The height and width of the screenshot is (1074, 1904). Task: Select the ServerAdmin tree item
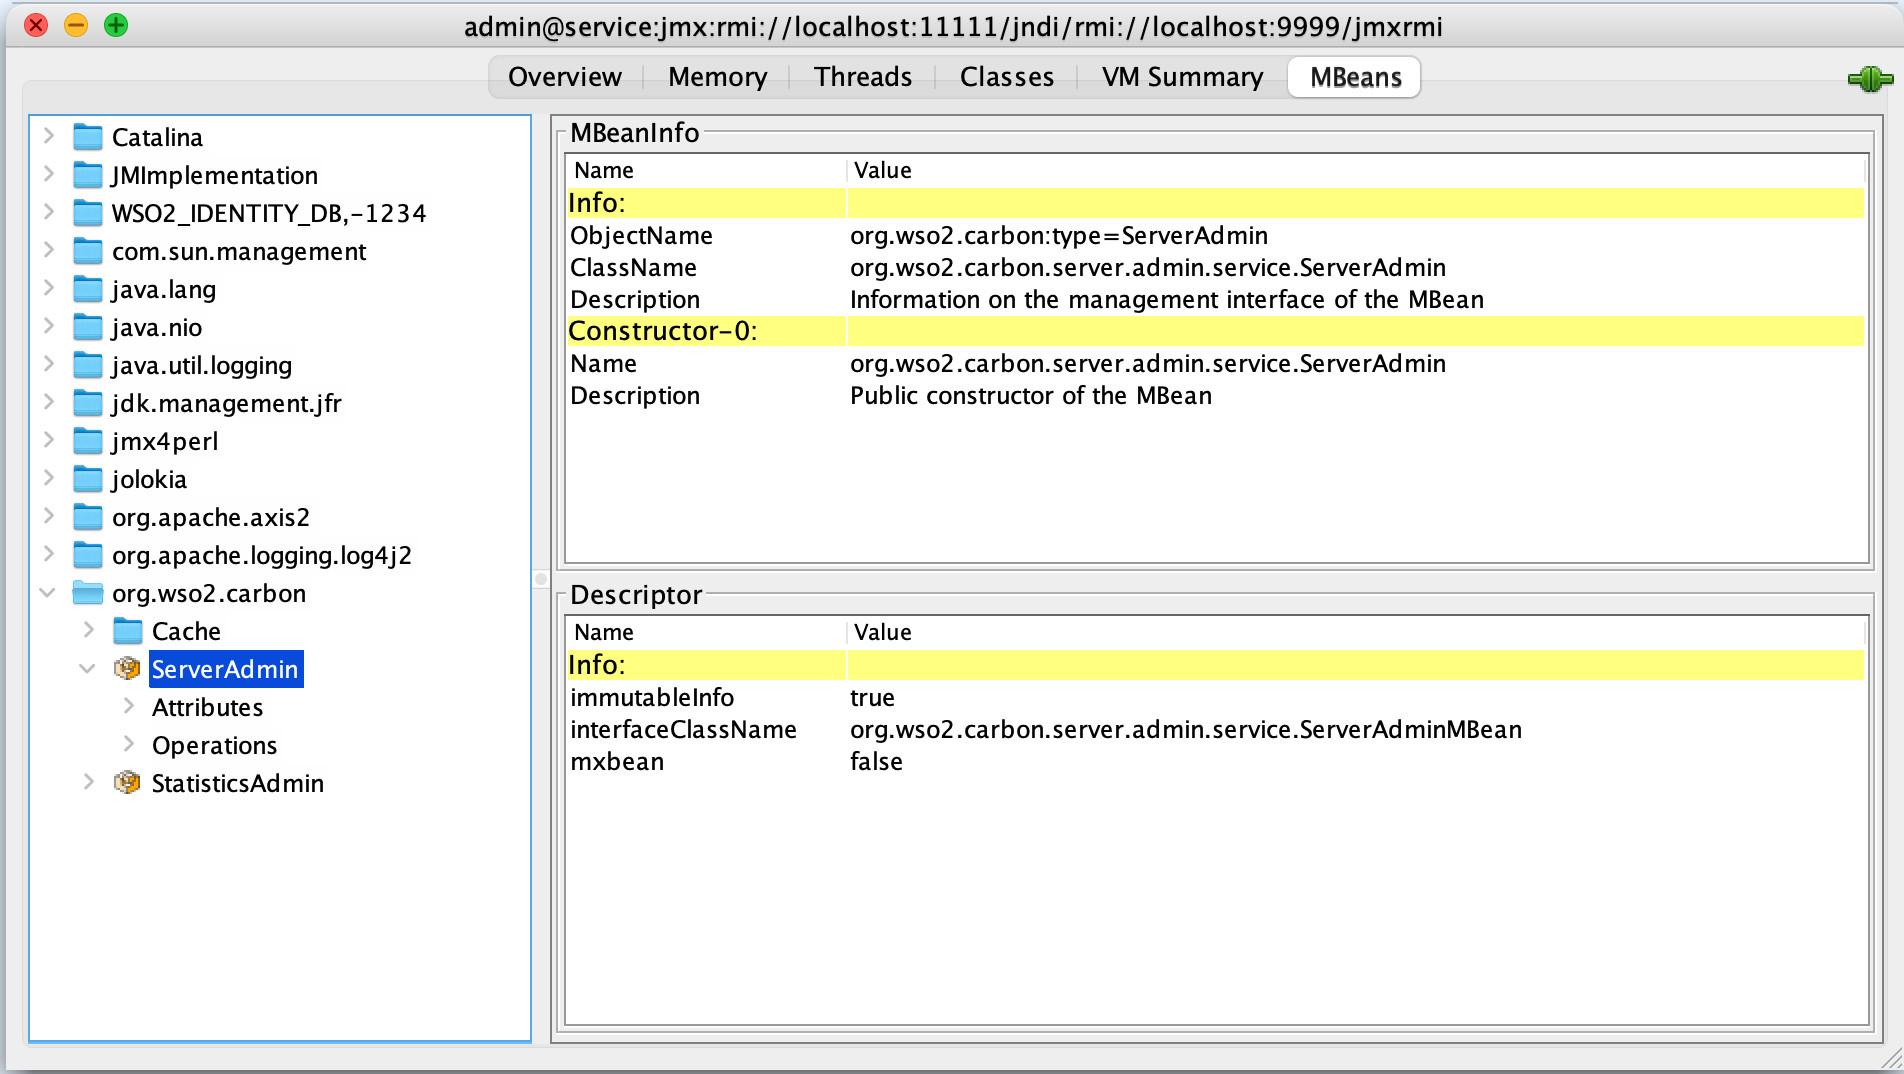click(x=225, y=669)
